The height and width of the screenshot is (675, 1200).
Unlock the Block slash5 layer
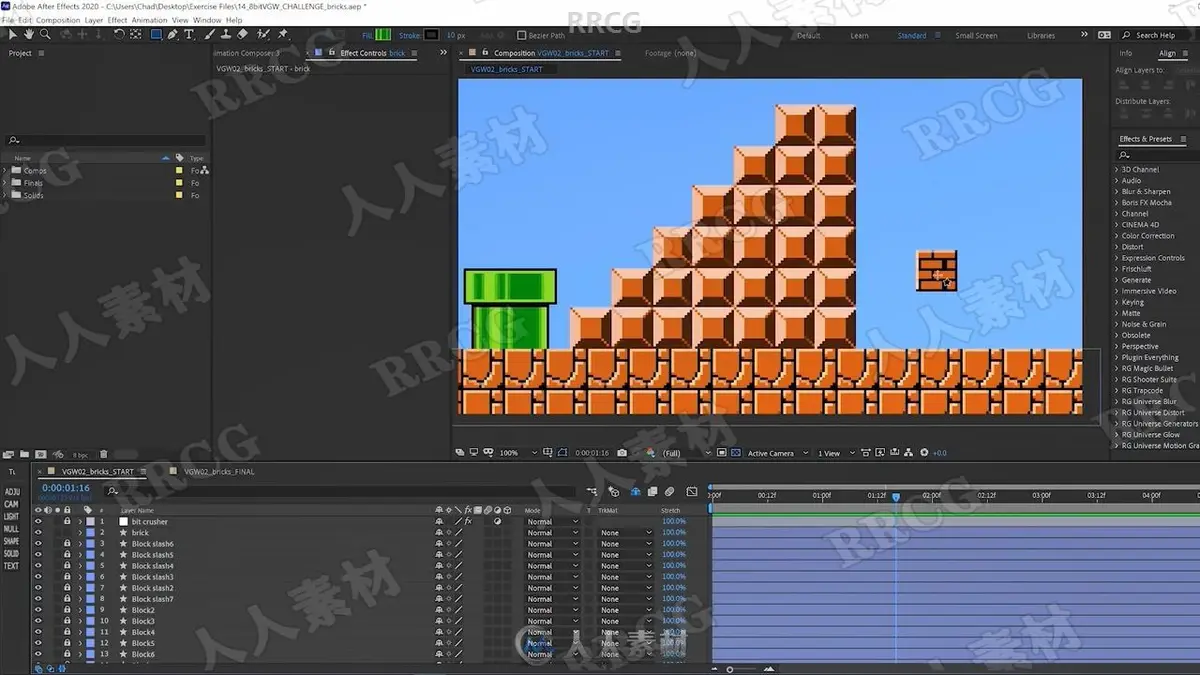tap(67, 555)
